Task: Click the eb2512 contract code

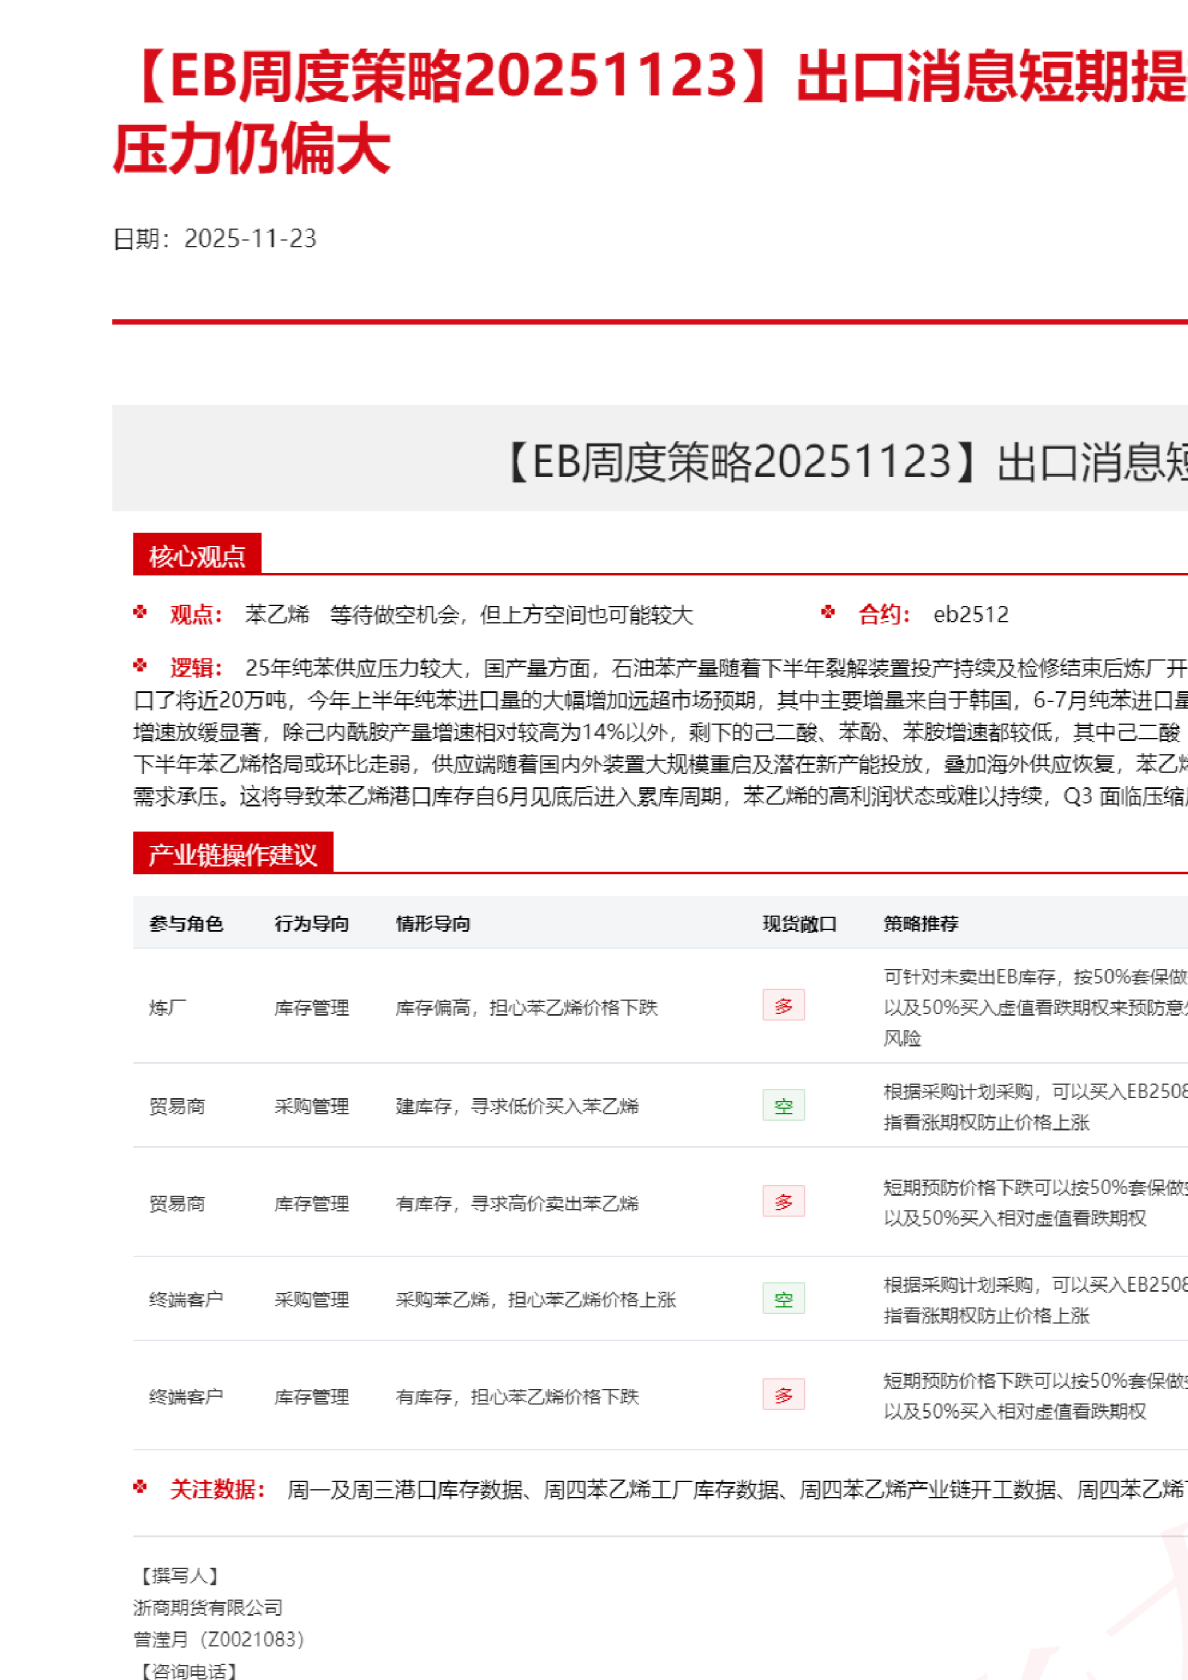Action: coord(970,614)
